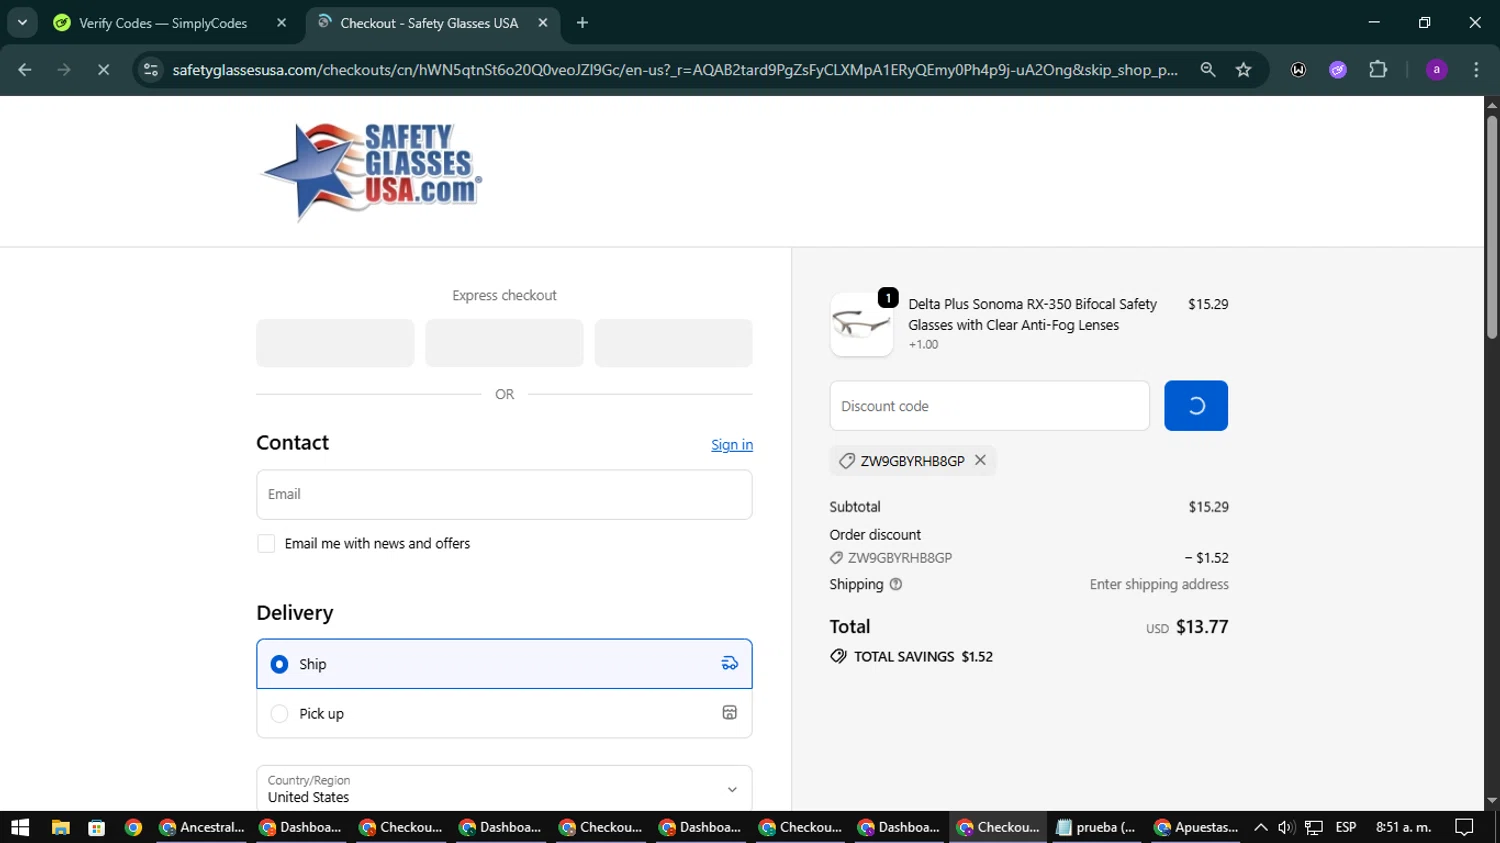Image resolution: width=1500 pixels, height=843 pixels.
Task: Click the Delta Plus Sonoma product title
Action: tap(1032, 314)
